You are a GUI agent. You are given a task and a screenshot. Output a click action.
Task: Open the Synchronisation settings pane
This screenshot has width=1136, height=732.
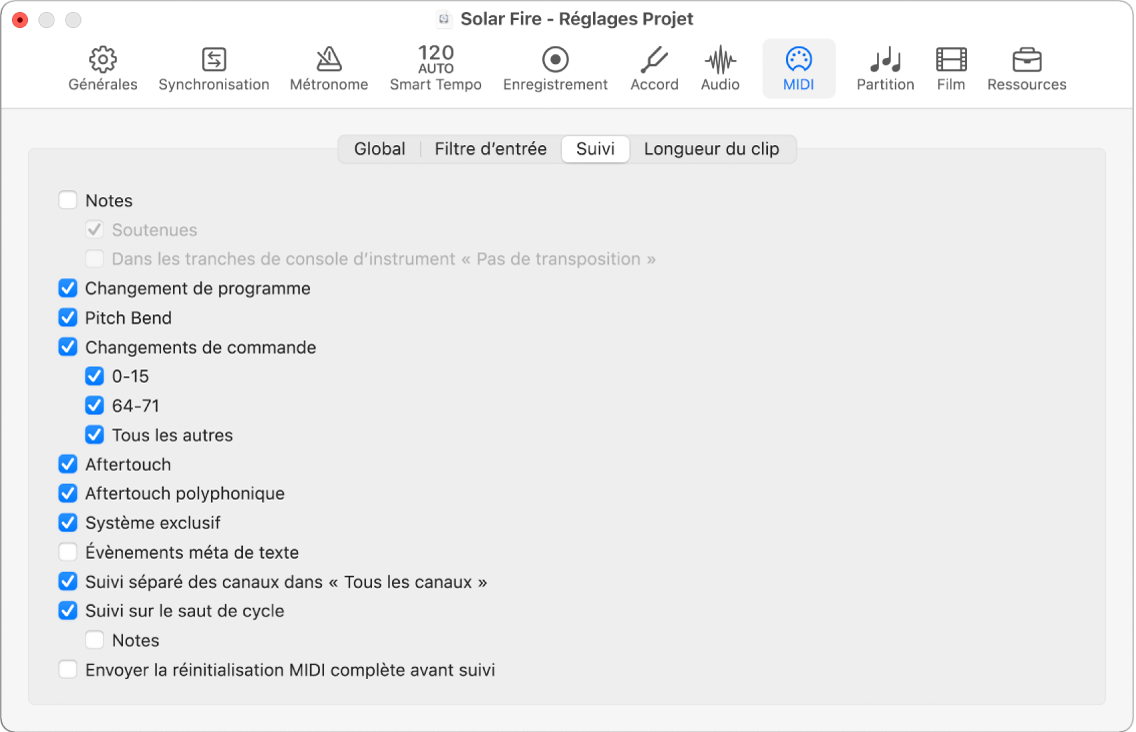214,60
